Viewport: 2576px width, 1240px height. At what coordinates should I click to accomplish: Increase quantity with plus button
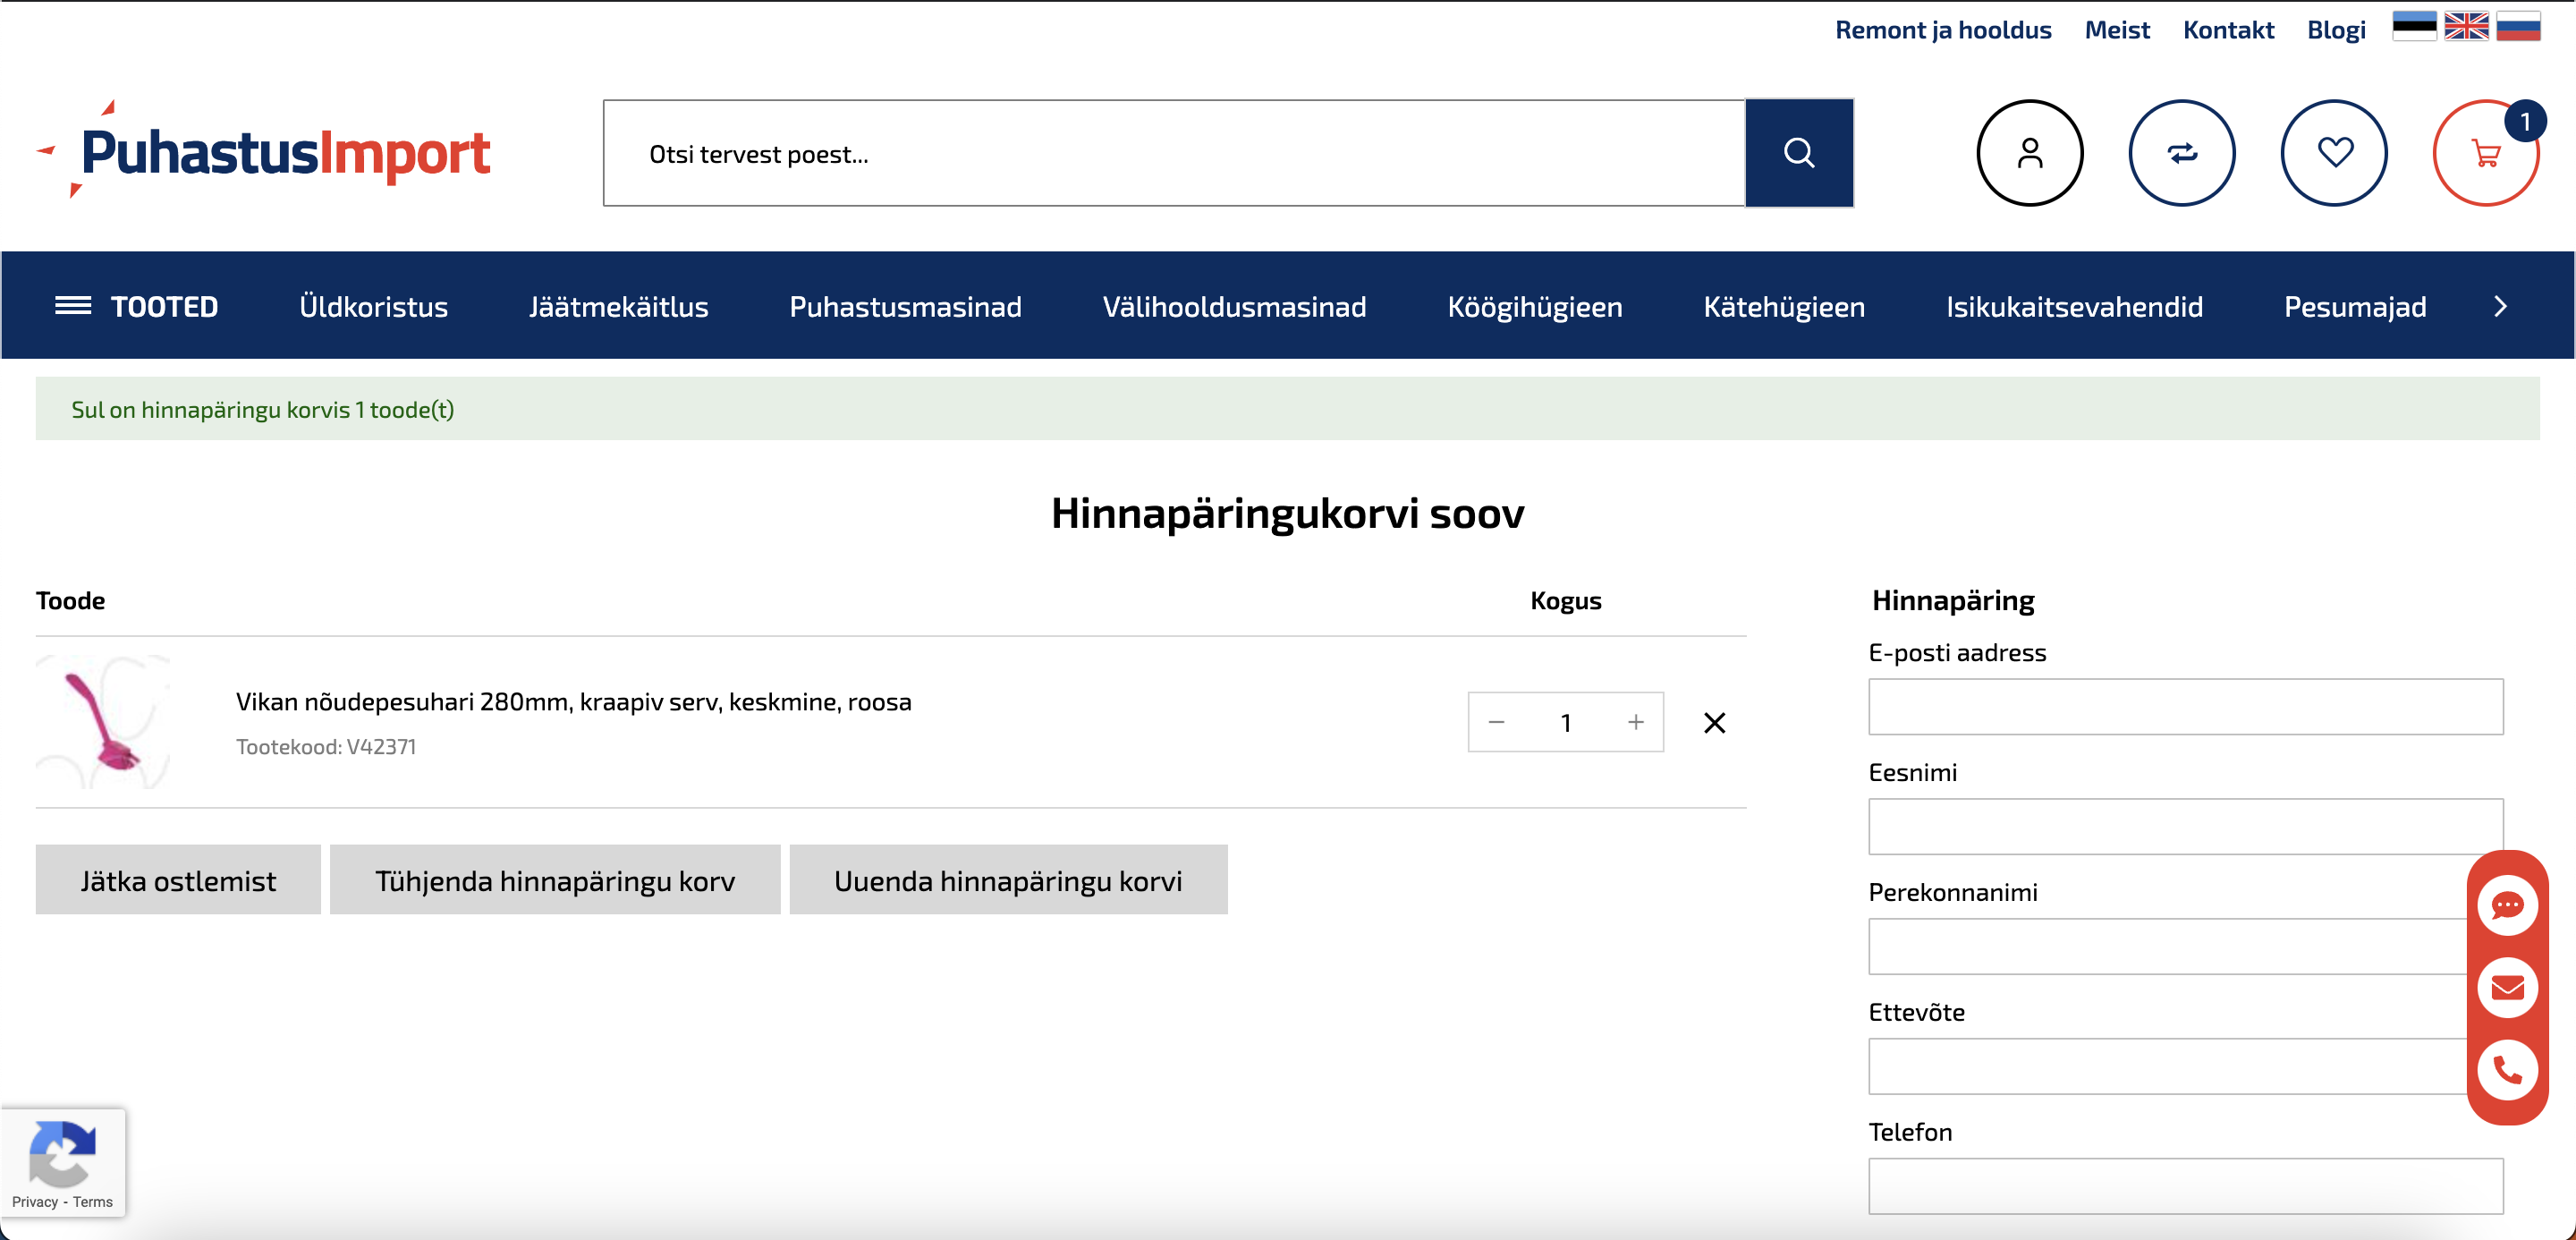tap(1636, 722)
